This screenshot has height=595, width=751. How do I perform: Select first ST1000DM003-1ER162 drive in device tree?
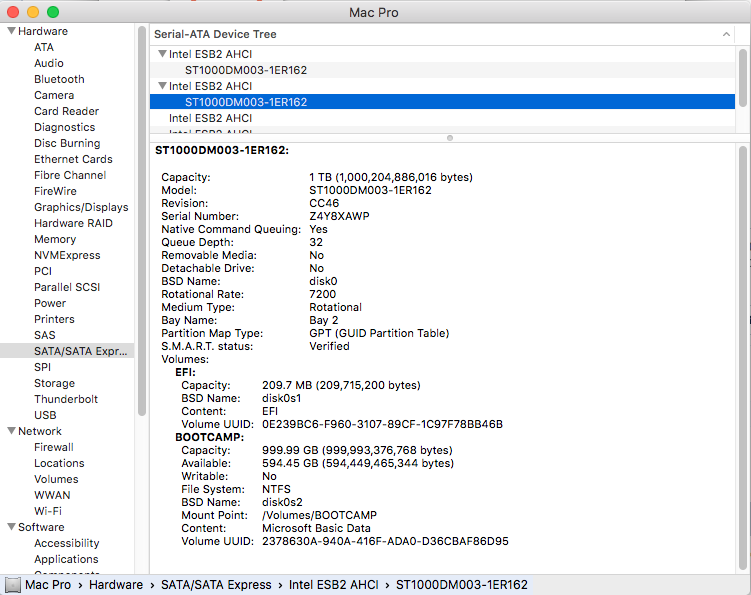[x=443, y=70]
